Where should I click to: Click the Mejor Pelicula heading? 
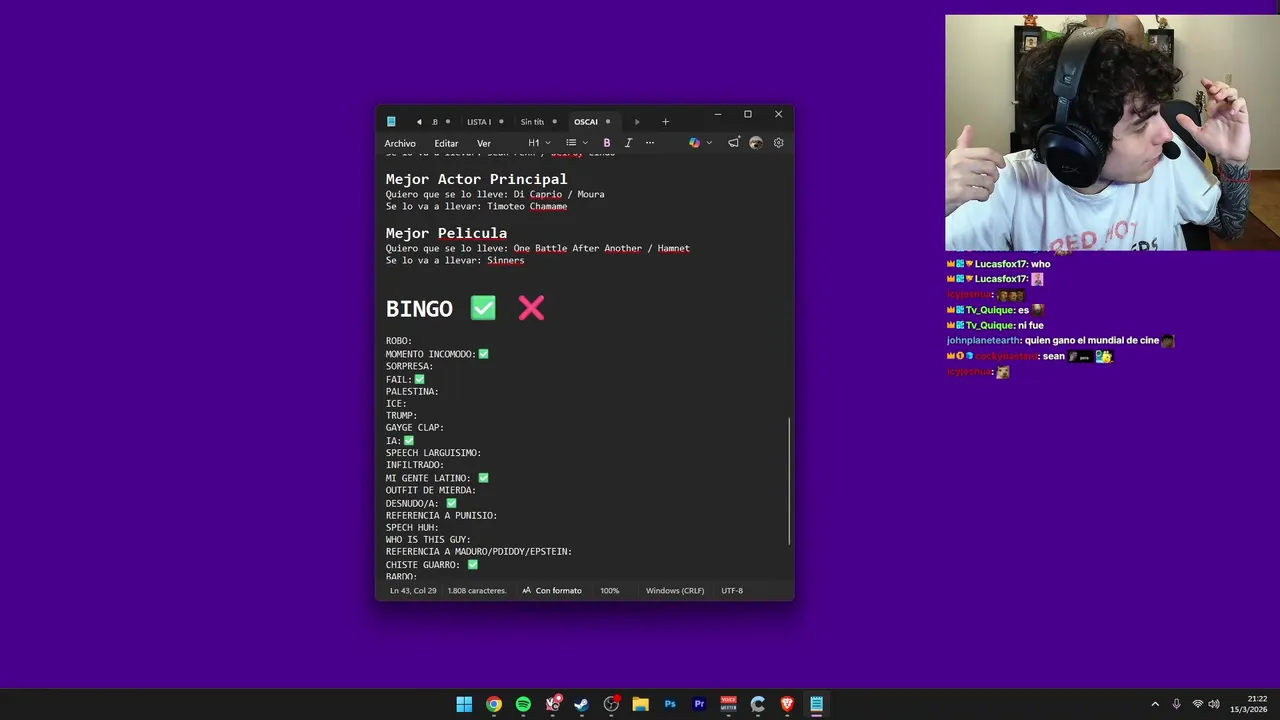(446, 233)
